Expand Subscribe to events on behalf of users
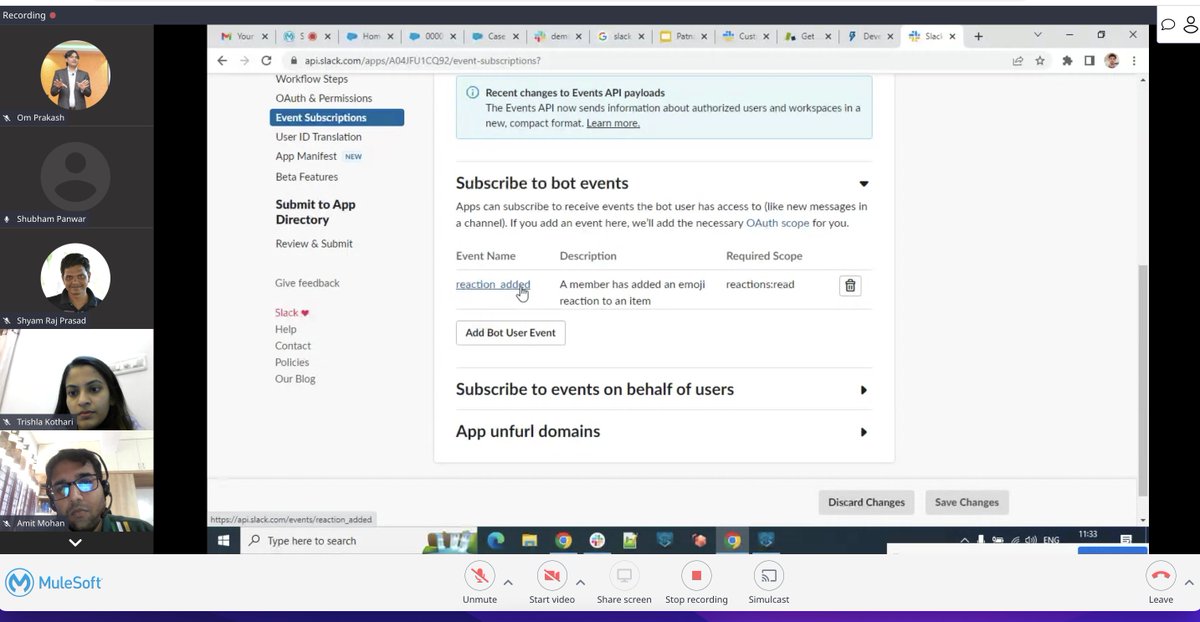This screenshot has height=622, width=1200. coord(864,390)
